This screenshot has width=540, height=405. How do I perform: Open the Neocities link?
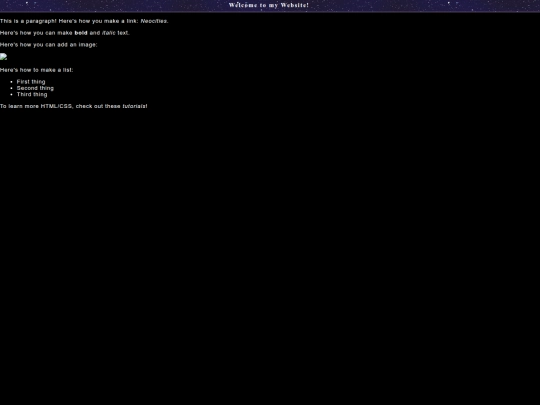[154, 21]
